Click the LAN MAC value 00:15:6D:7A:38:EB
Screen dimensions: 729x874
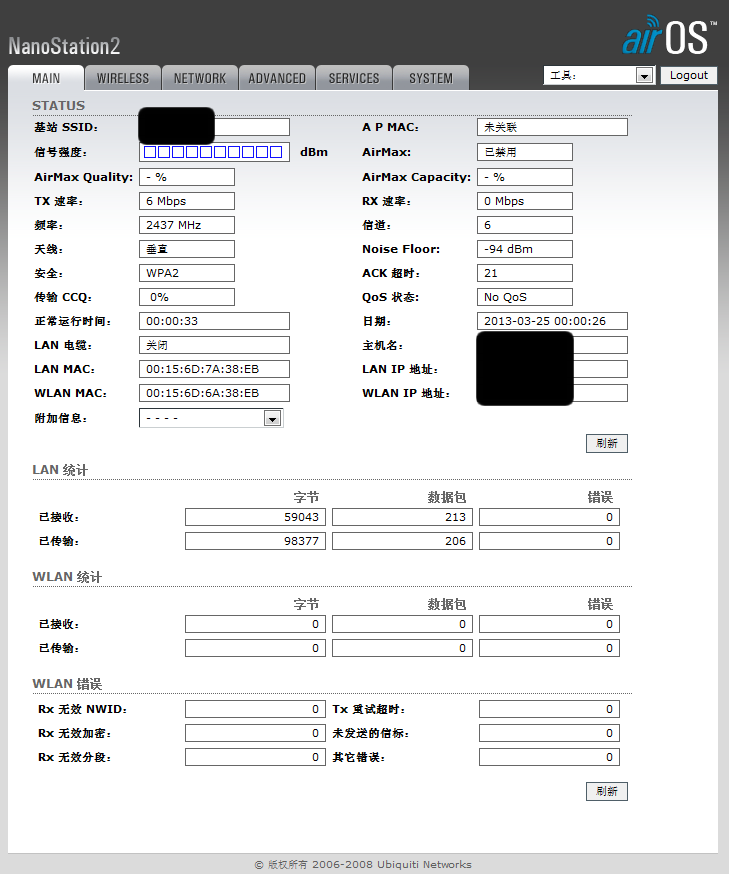[214, 369]
